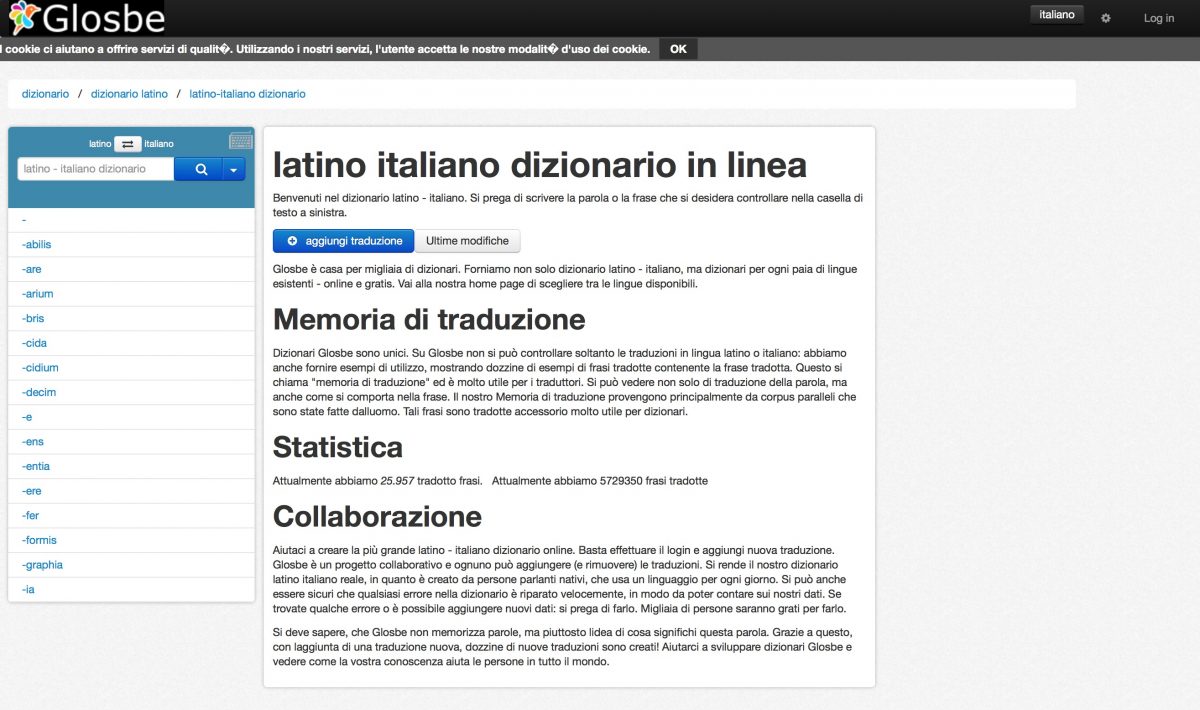
Task: Open the on-screen keyboard icon
Action: pyautogui.click(x=241, y=141)
